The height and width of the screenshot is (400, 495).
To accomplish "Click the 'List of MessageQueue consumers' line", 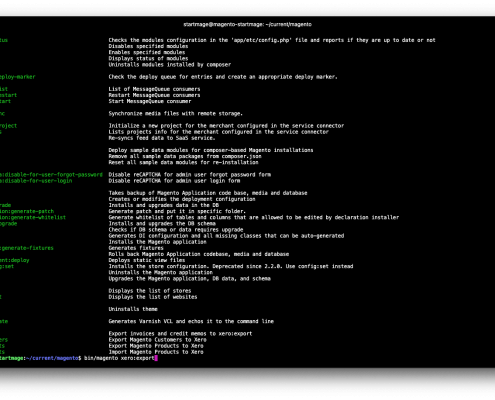I will (x=154, y=89).
